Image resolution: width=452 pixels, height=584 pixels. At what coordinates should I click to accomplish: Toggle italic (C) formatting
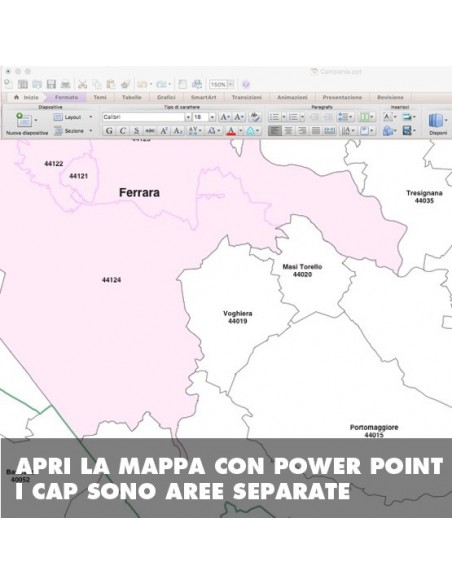pyautogui.click(x=122, y=130)
